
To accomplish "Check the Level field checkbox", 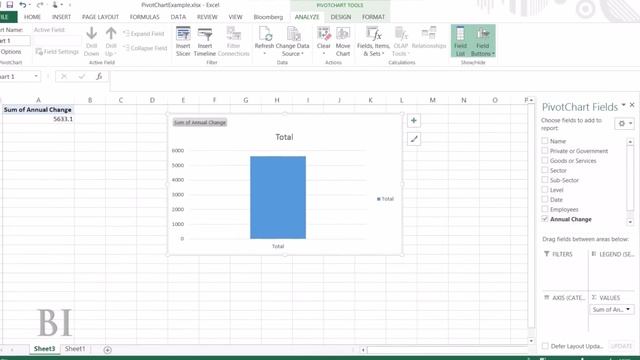I will coord(544,190).
